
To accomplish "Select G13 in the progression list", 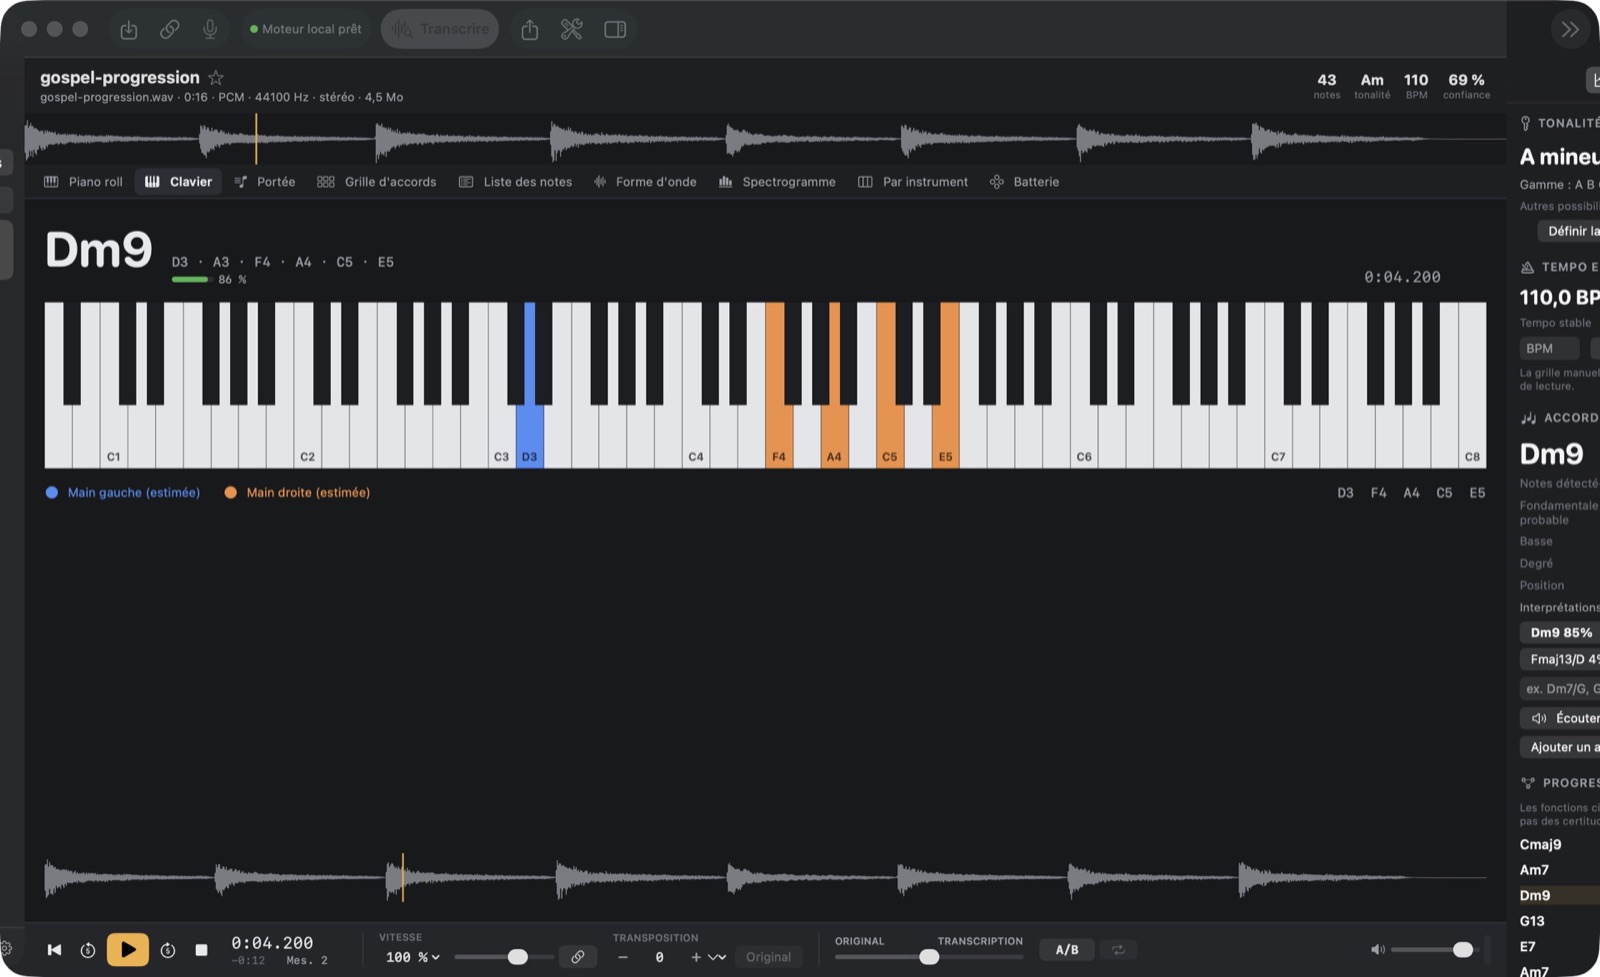I will point(1532,921).
